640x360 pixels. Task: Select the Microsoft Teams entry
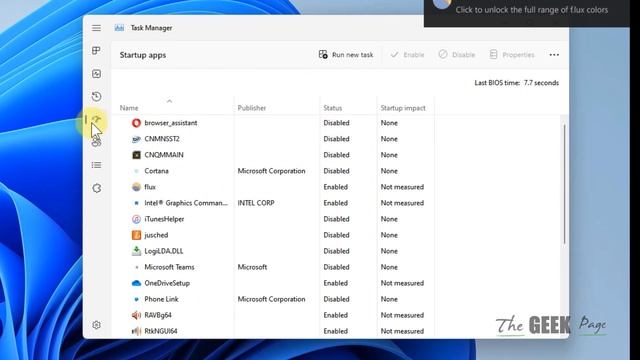273,267
